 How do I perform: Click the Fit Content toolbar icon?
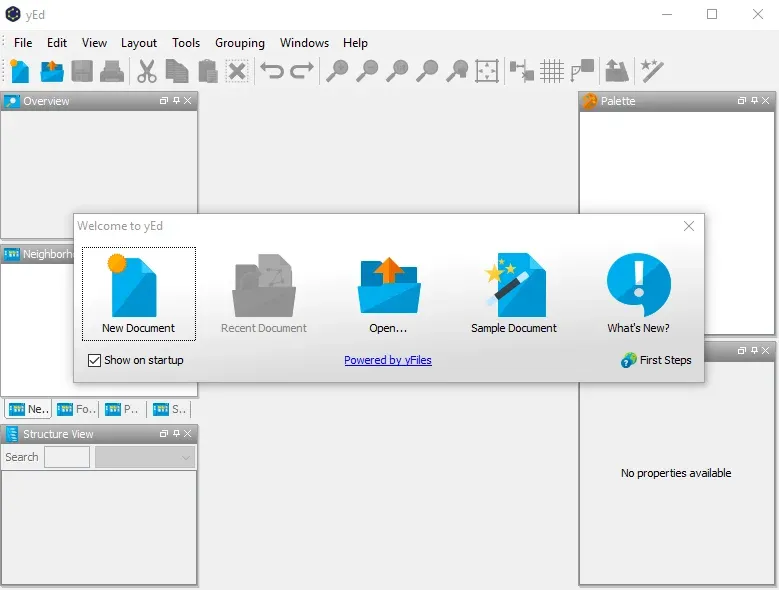[487, 71]
